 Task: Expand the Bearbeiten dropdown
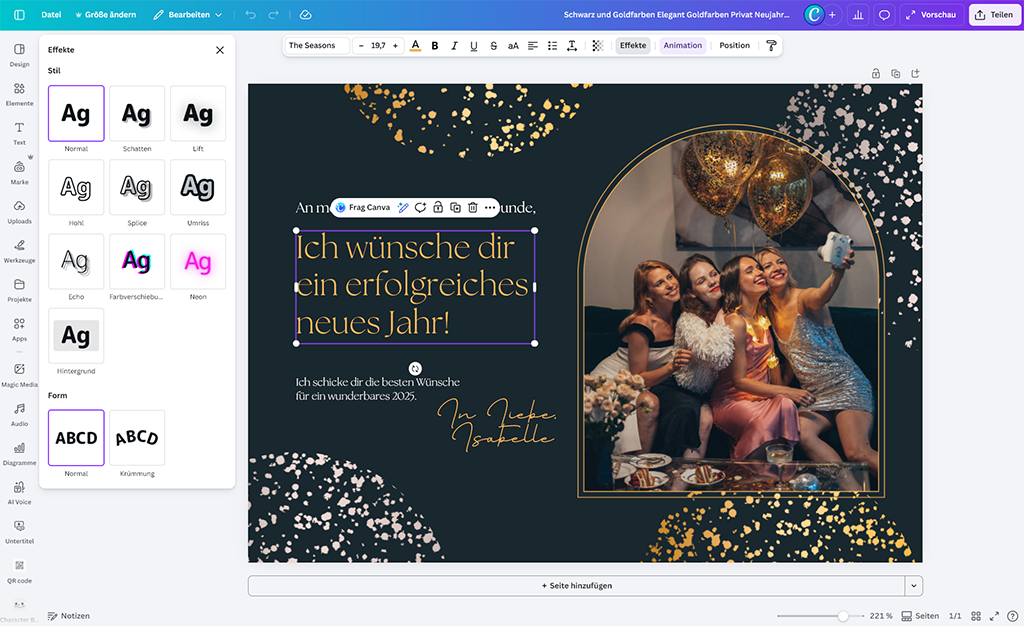188,14
